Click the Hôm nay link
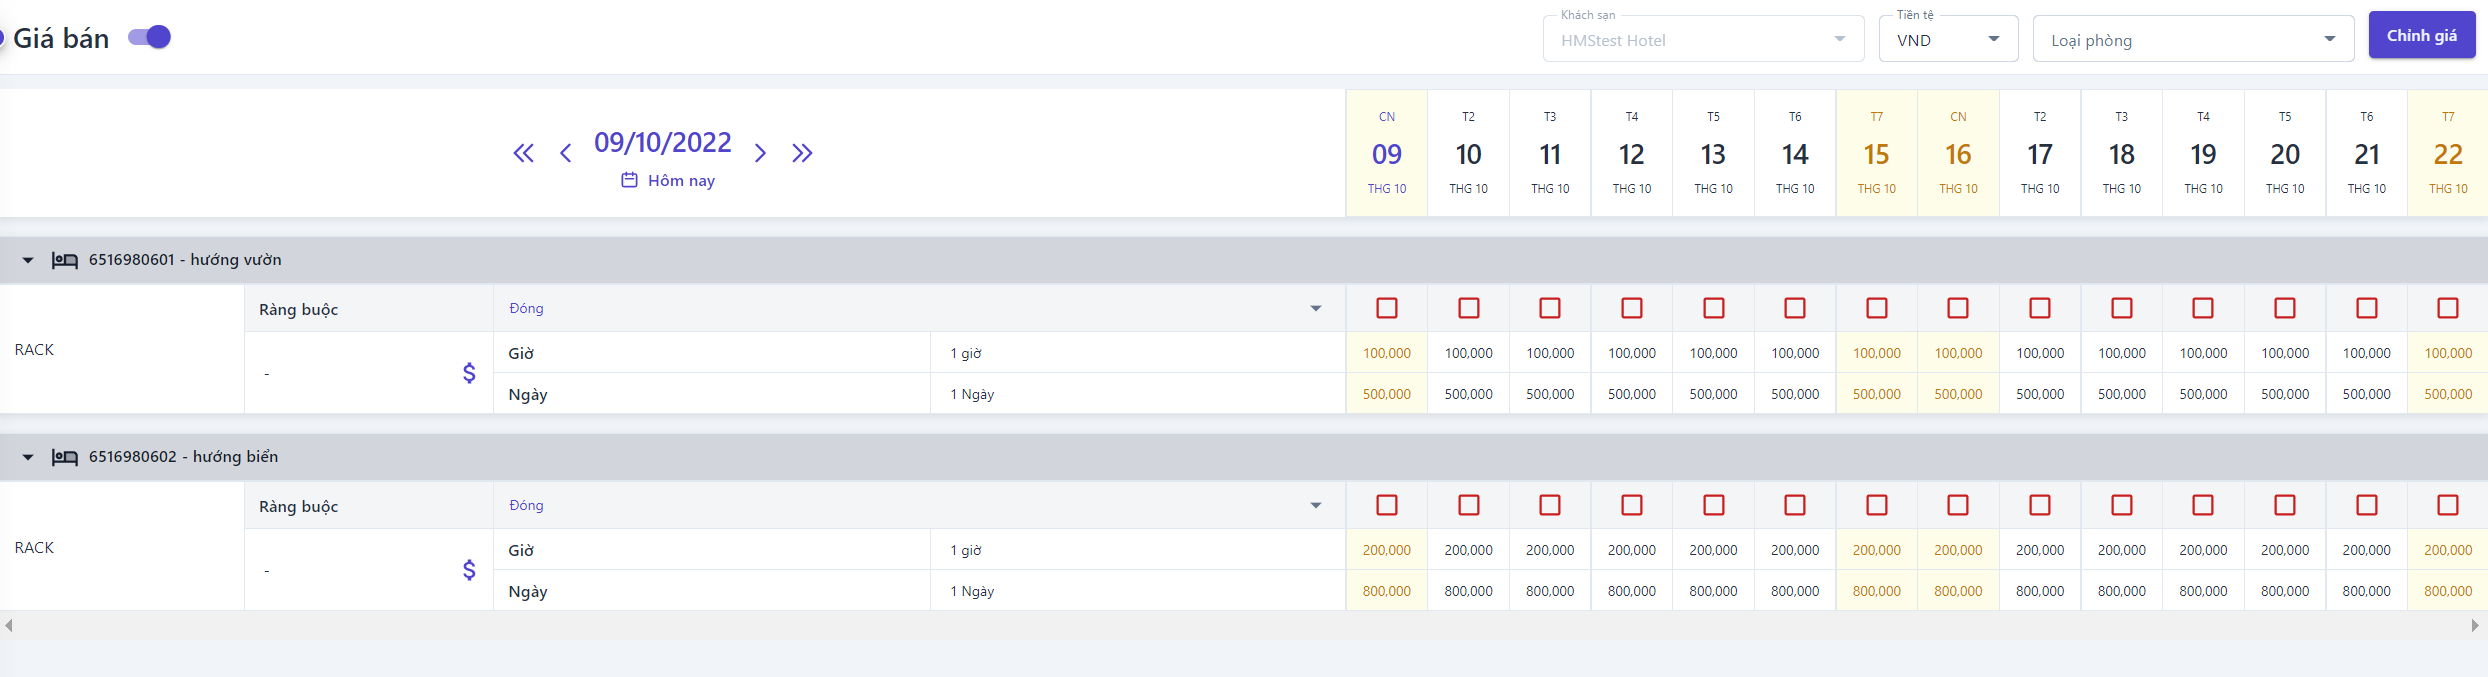Screen dimensions: 2488x677 pyautogui.click(x=681, y=181)
